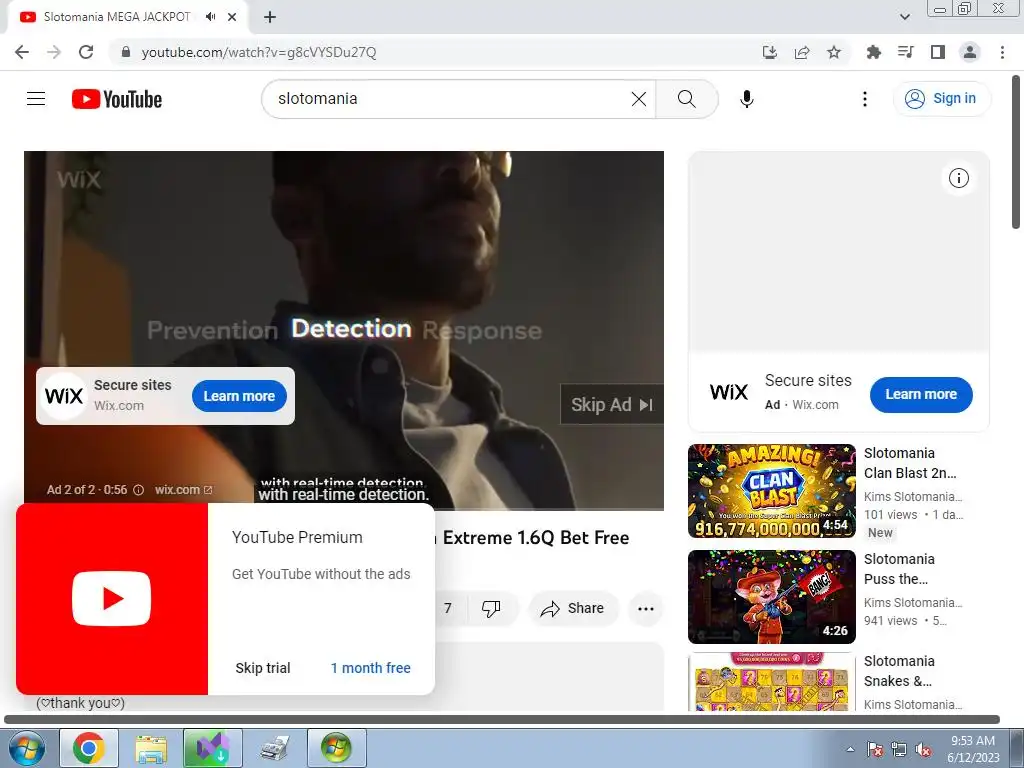1024x768 pixels.
Task: Click Wix logo in ad overlay
Action: (x=64, y=396)
